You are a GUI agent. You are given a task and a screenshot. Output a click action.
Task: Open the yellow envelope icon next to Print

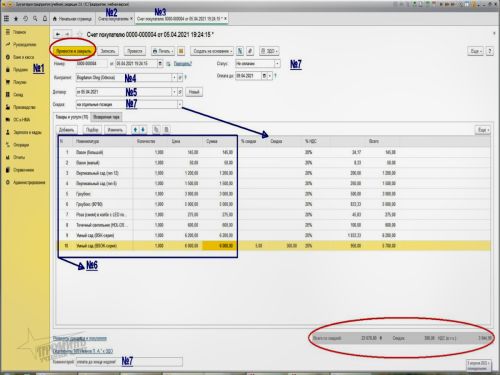point(181,51)
